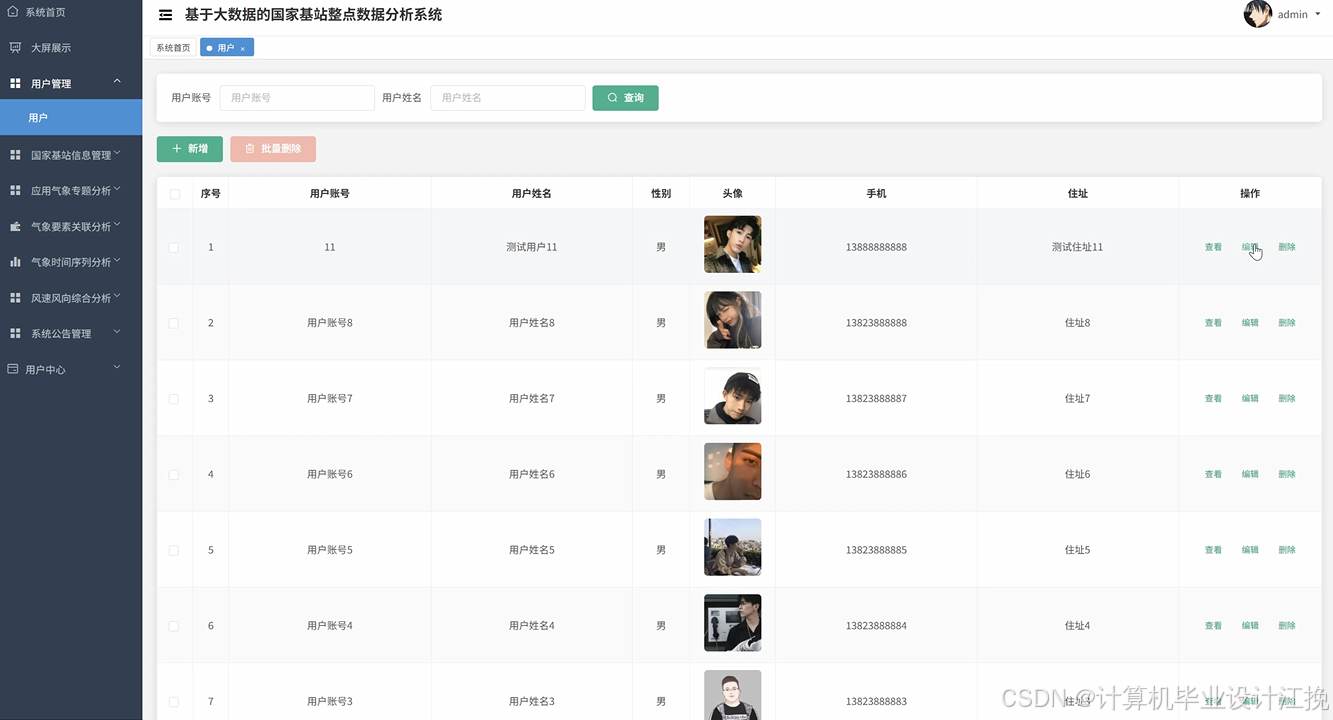Click the 新增 add button
This screenshot has height=720, width=1333.
pyautogui.click(x=189, y=149)
